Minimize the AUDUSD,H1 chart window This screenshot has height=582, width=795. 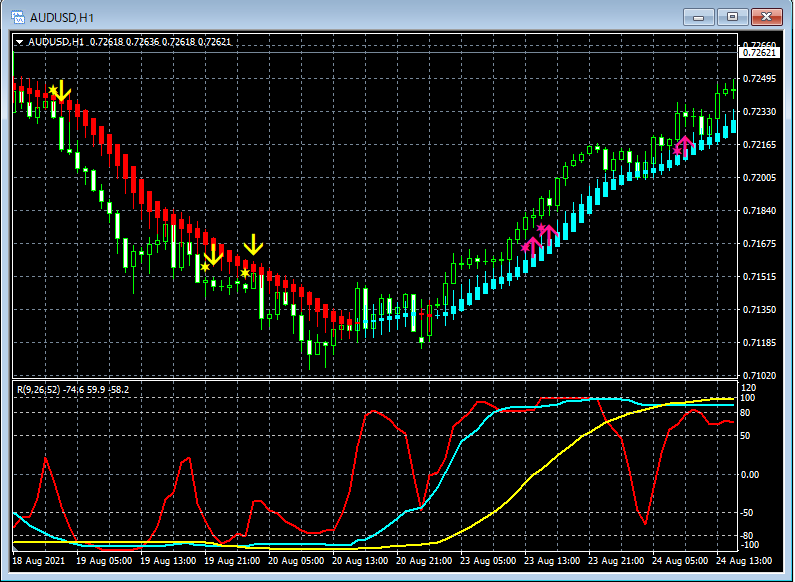tap(701, 17)
